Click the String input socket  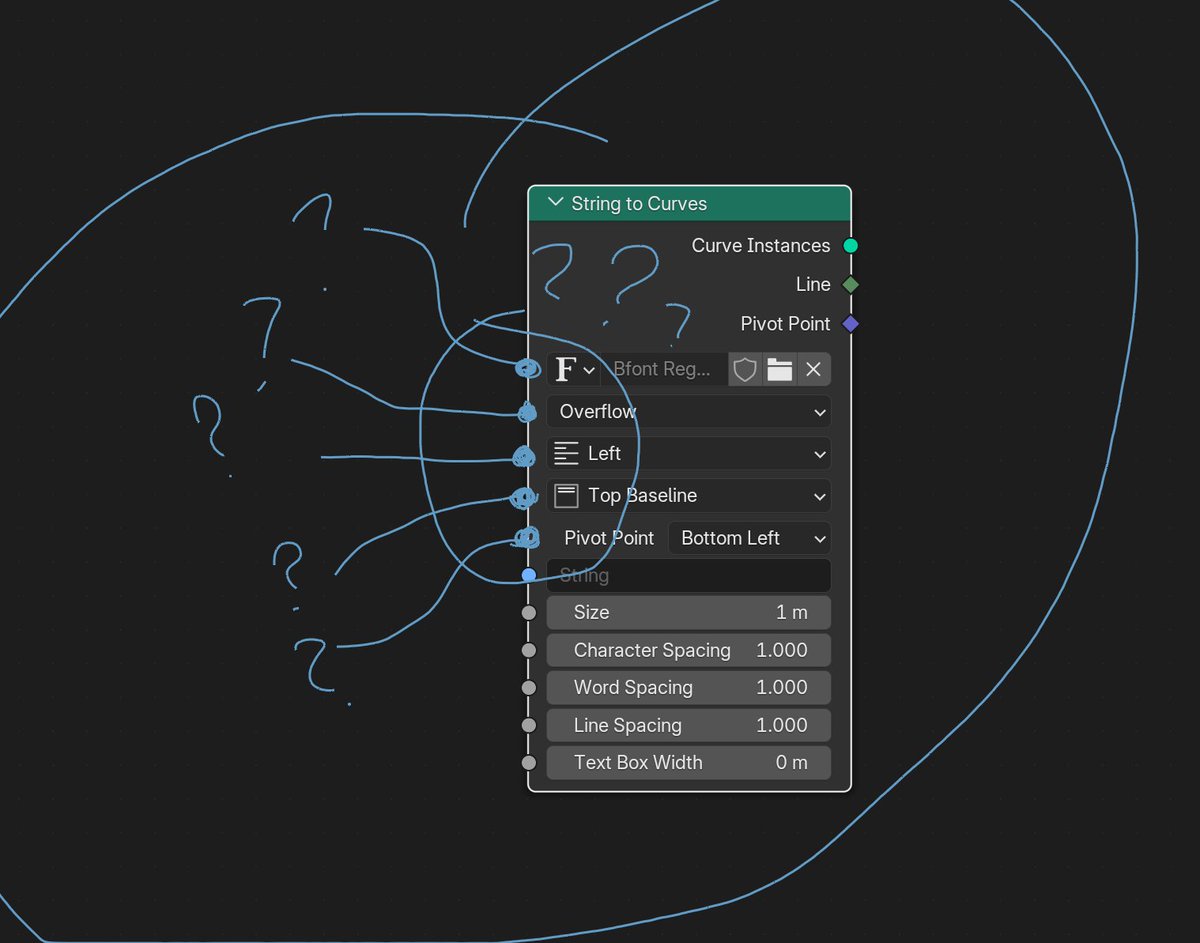(529, 575)
